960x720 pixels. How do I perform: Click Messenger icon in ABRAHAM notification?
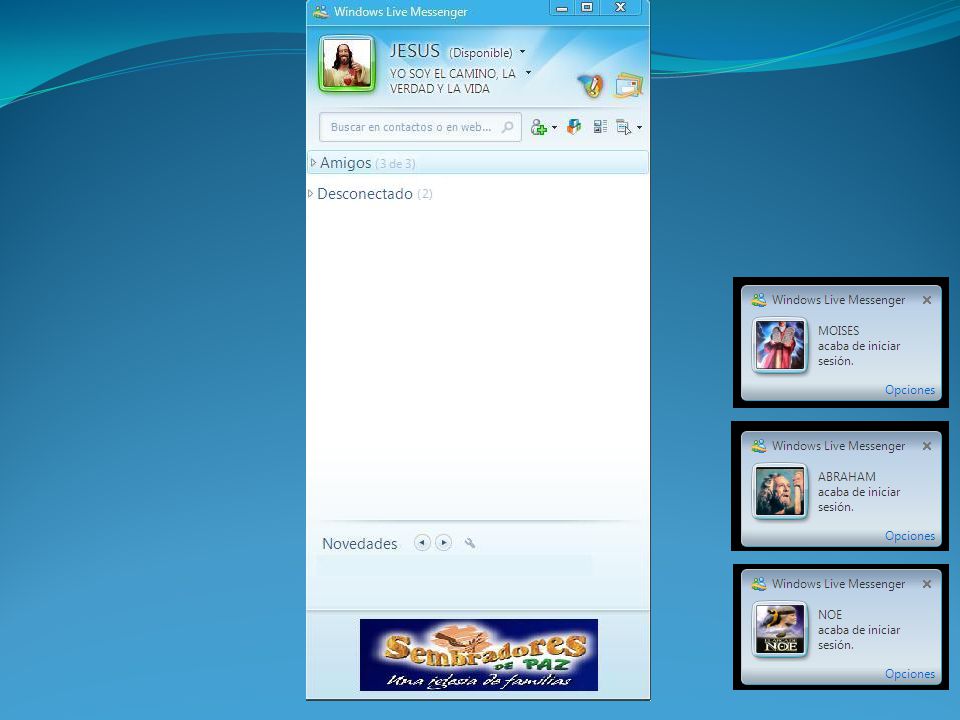(x=759, y=446)
